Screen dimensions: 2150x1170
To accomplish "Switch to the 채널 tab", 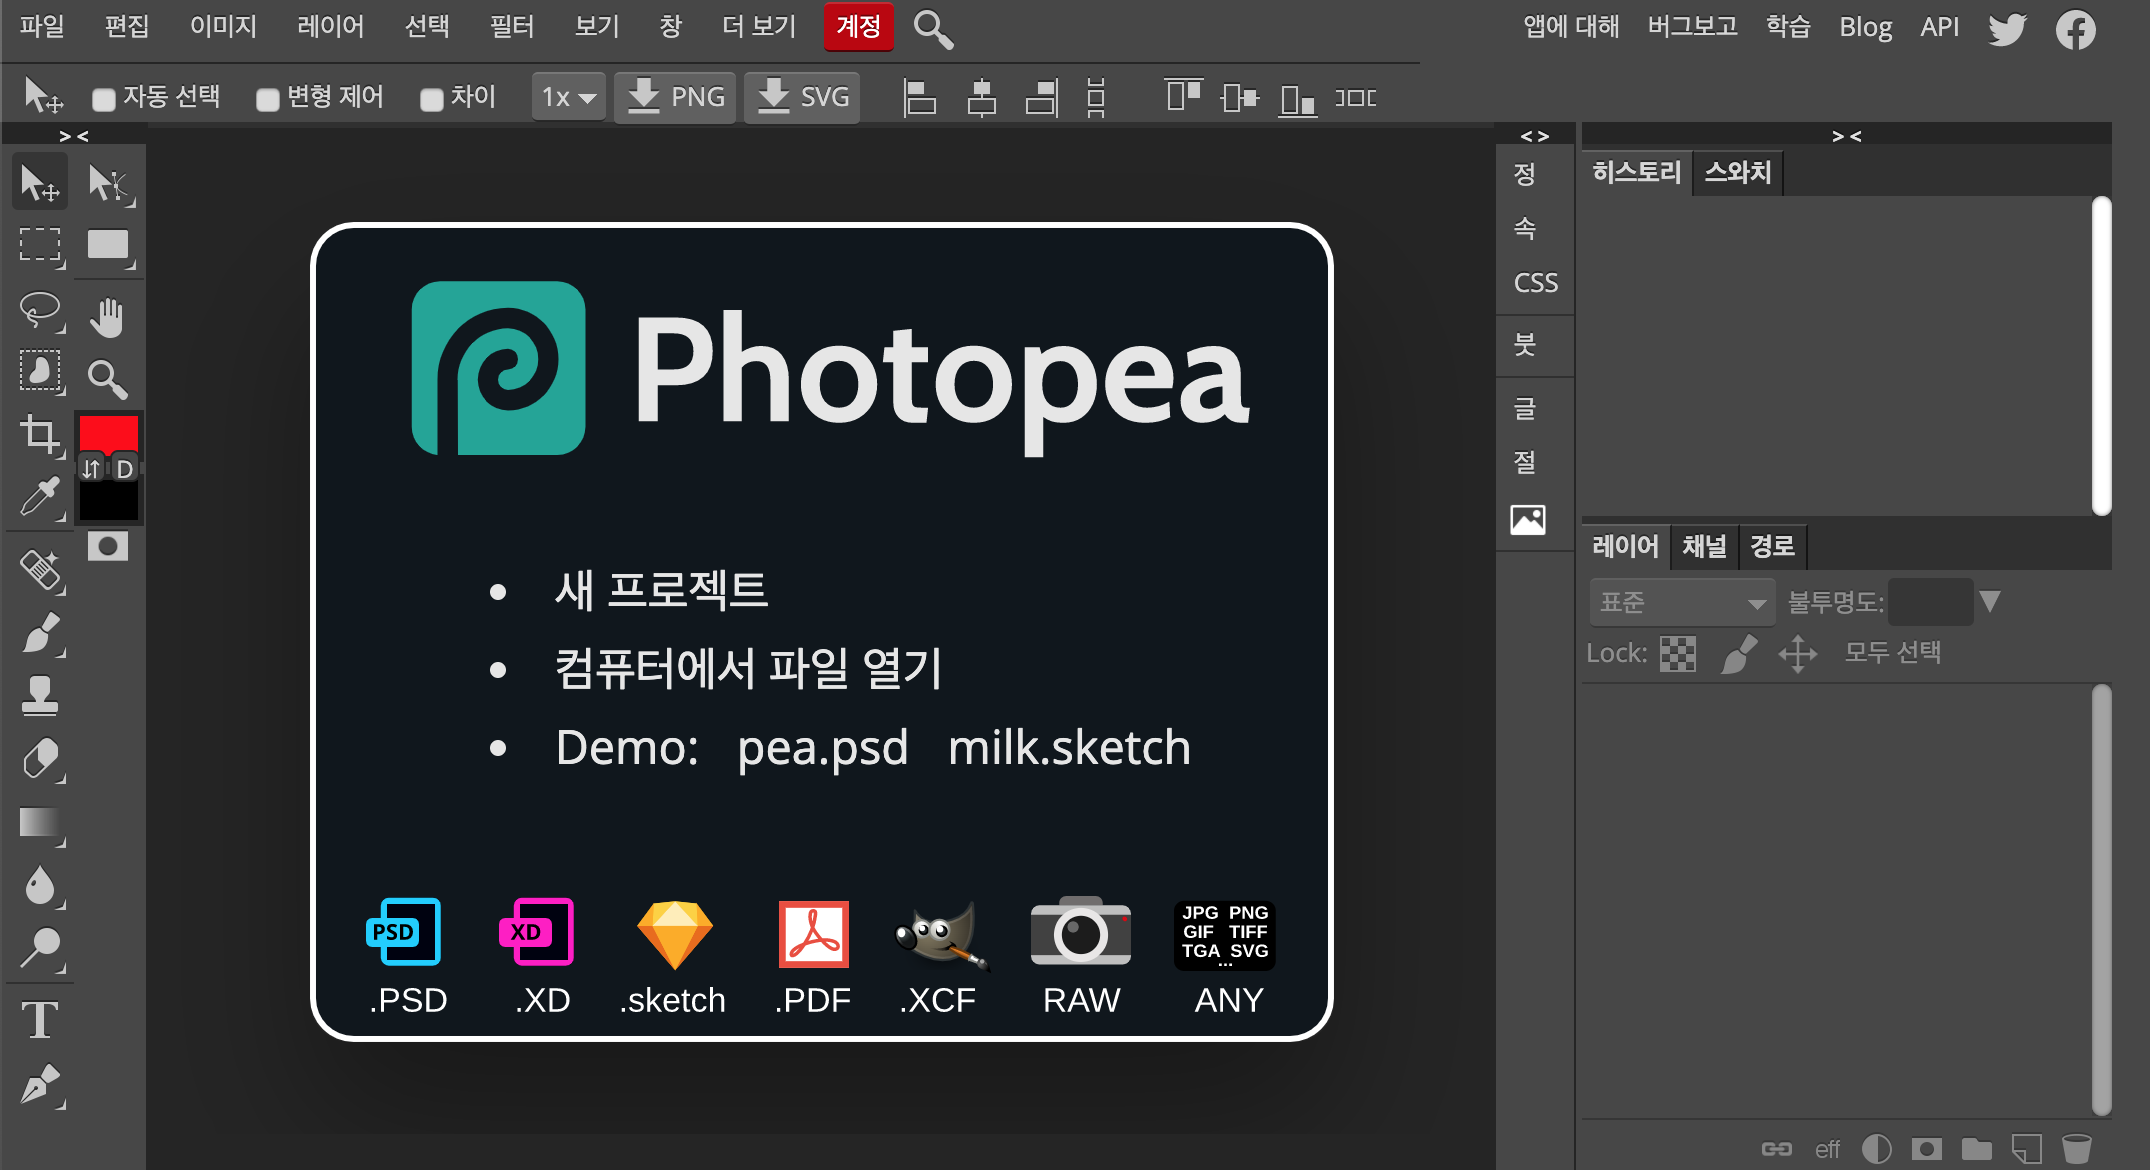I will [1704, 546].
